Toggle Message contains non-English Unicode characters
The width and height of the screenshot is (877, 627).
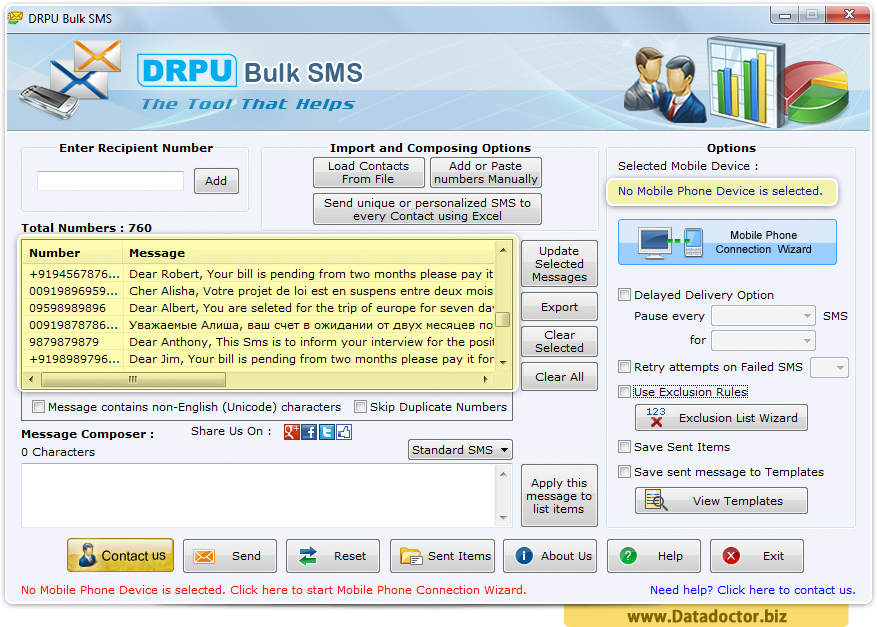click(x=38, y=407)
